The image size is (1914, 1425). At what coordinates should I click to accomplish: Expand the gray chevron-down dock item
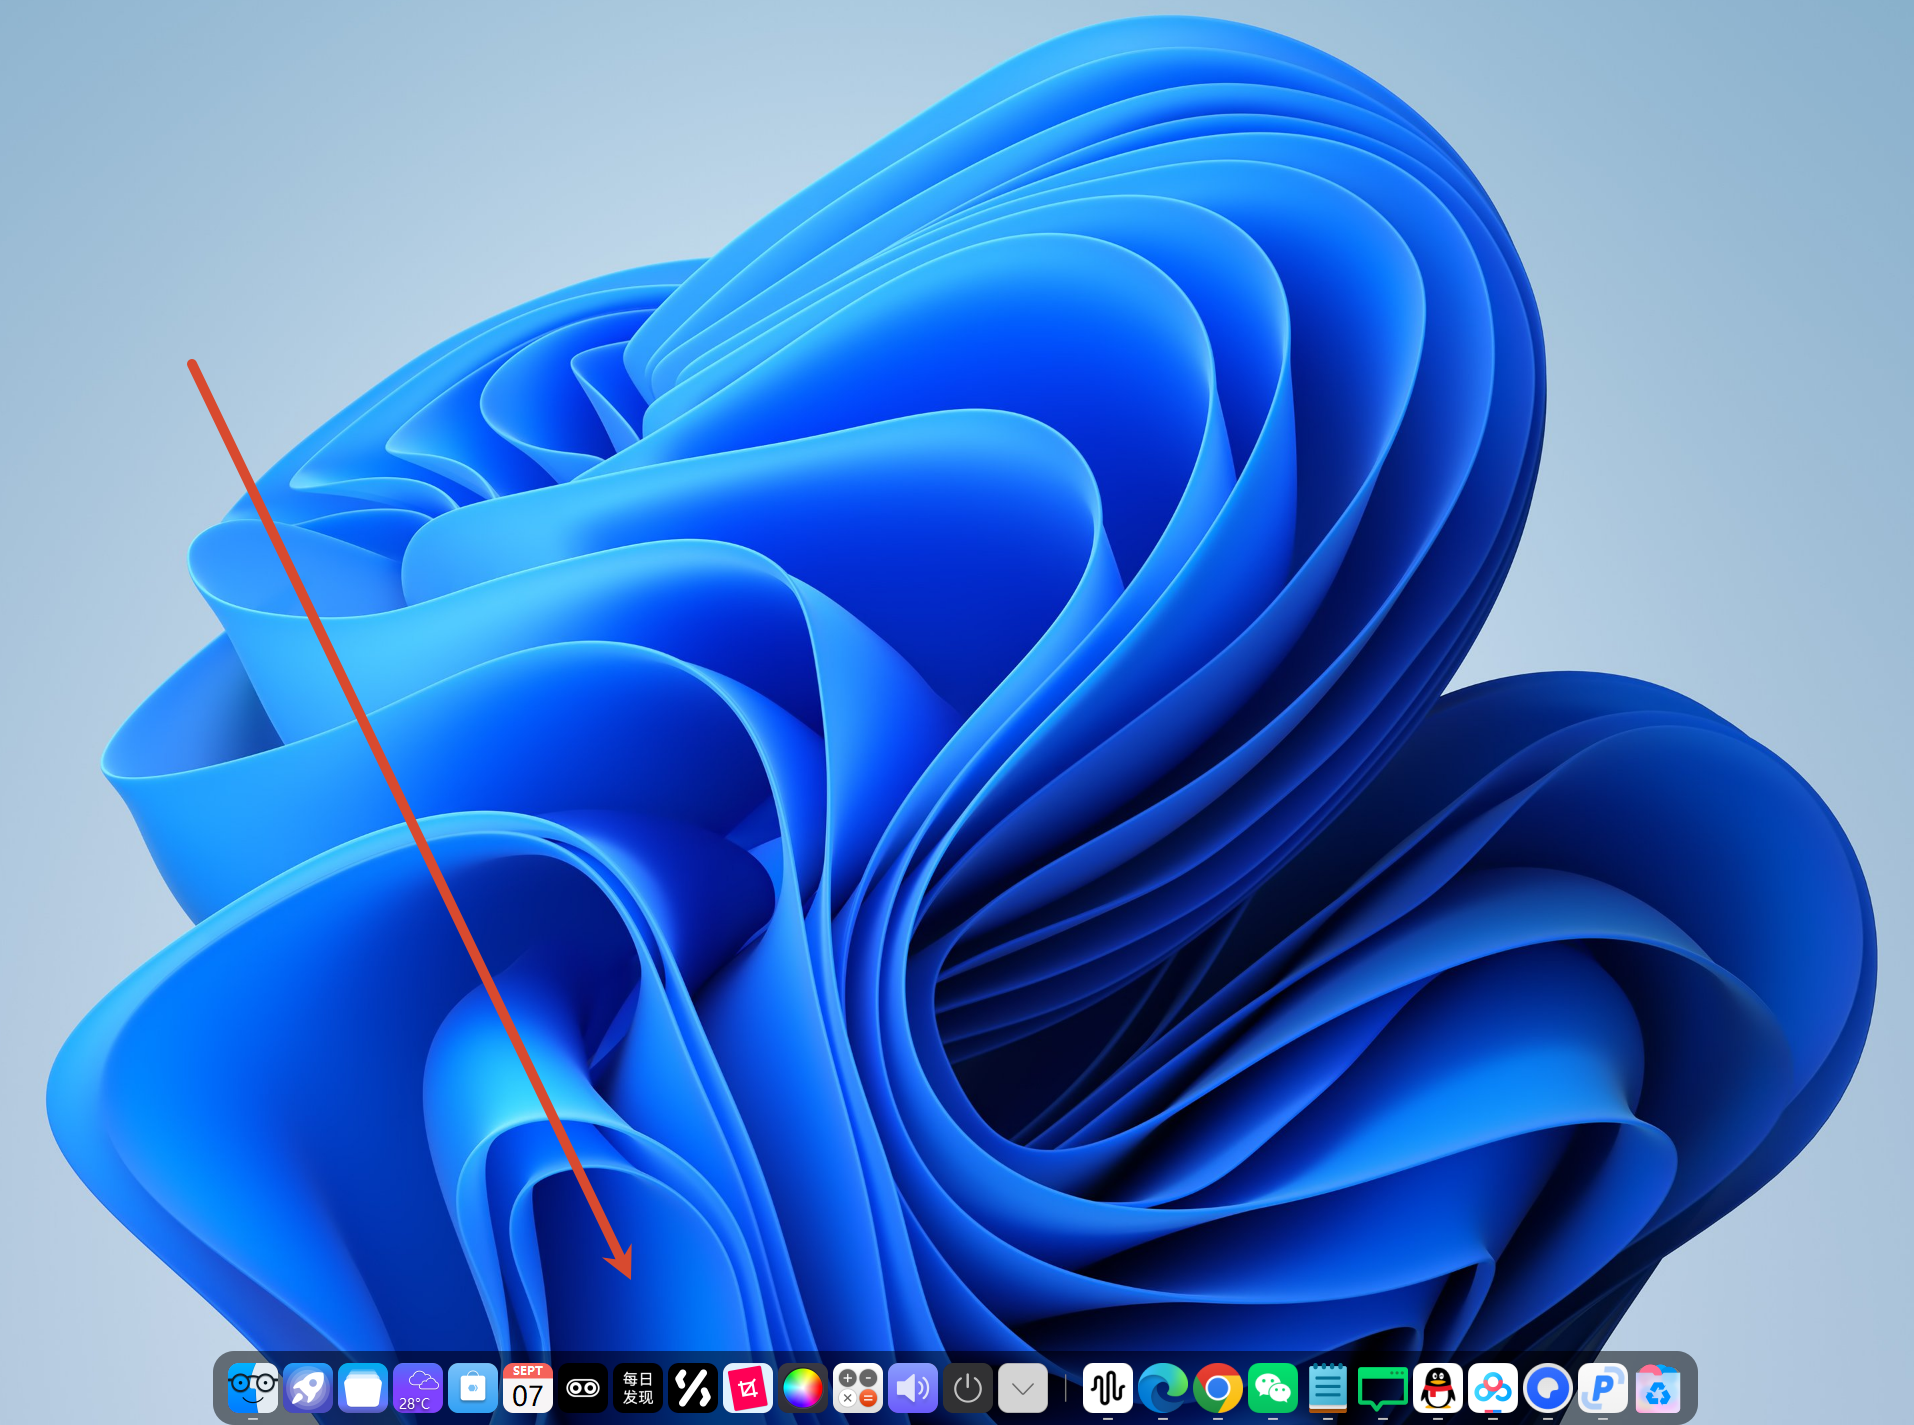(x=1023, y=1388)
